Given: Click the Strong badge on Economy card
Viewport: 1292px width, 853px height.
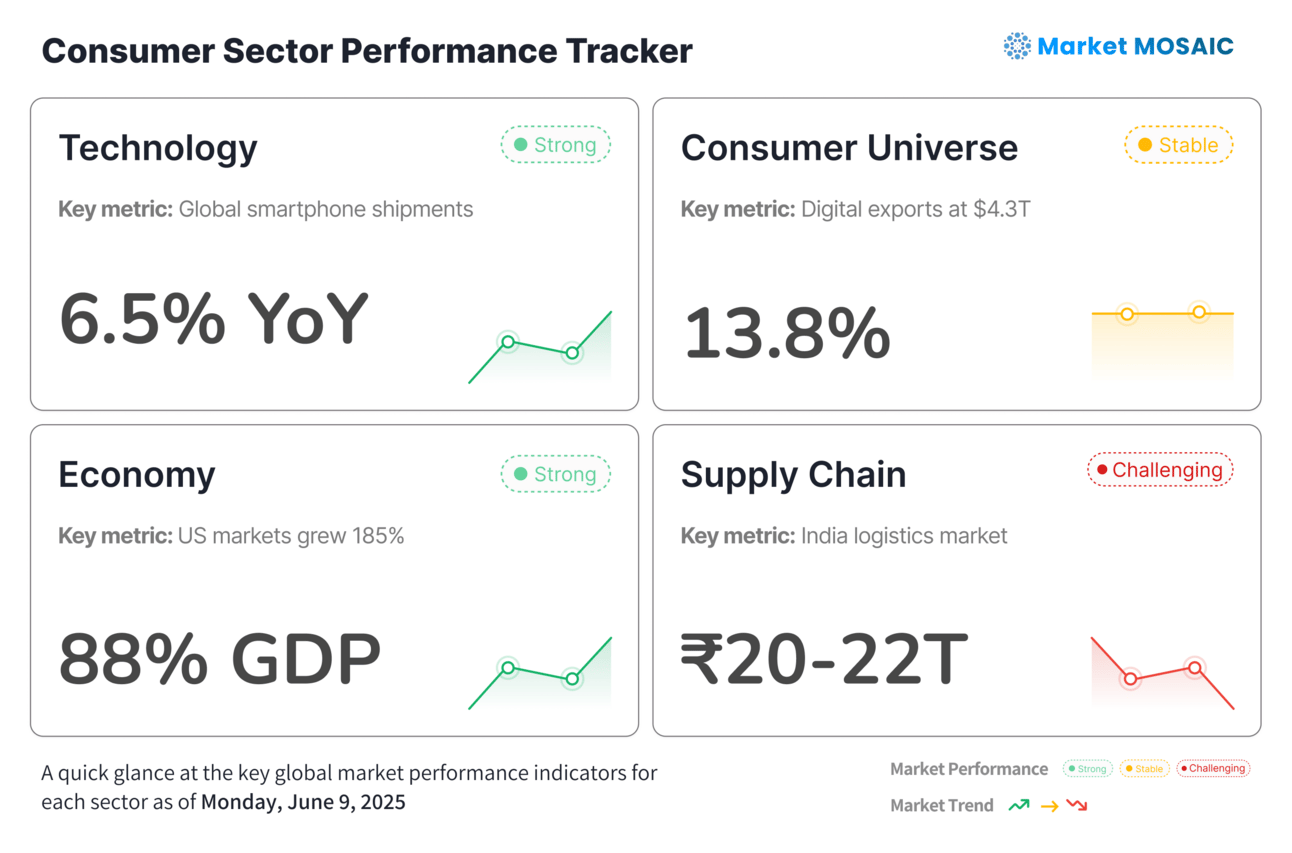Looking at the screenshot, I should tap(555, 474).
